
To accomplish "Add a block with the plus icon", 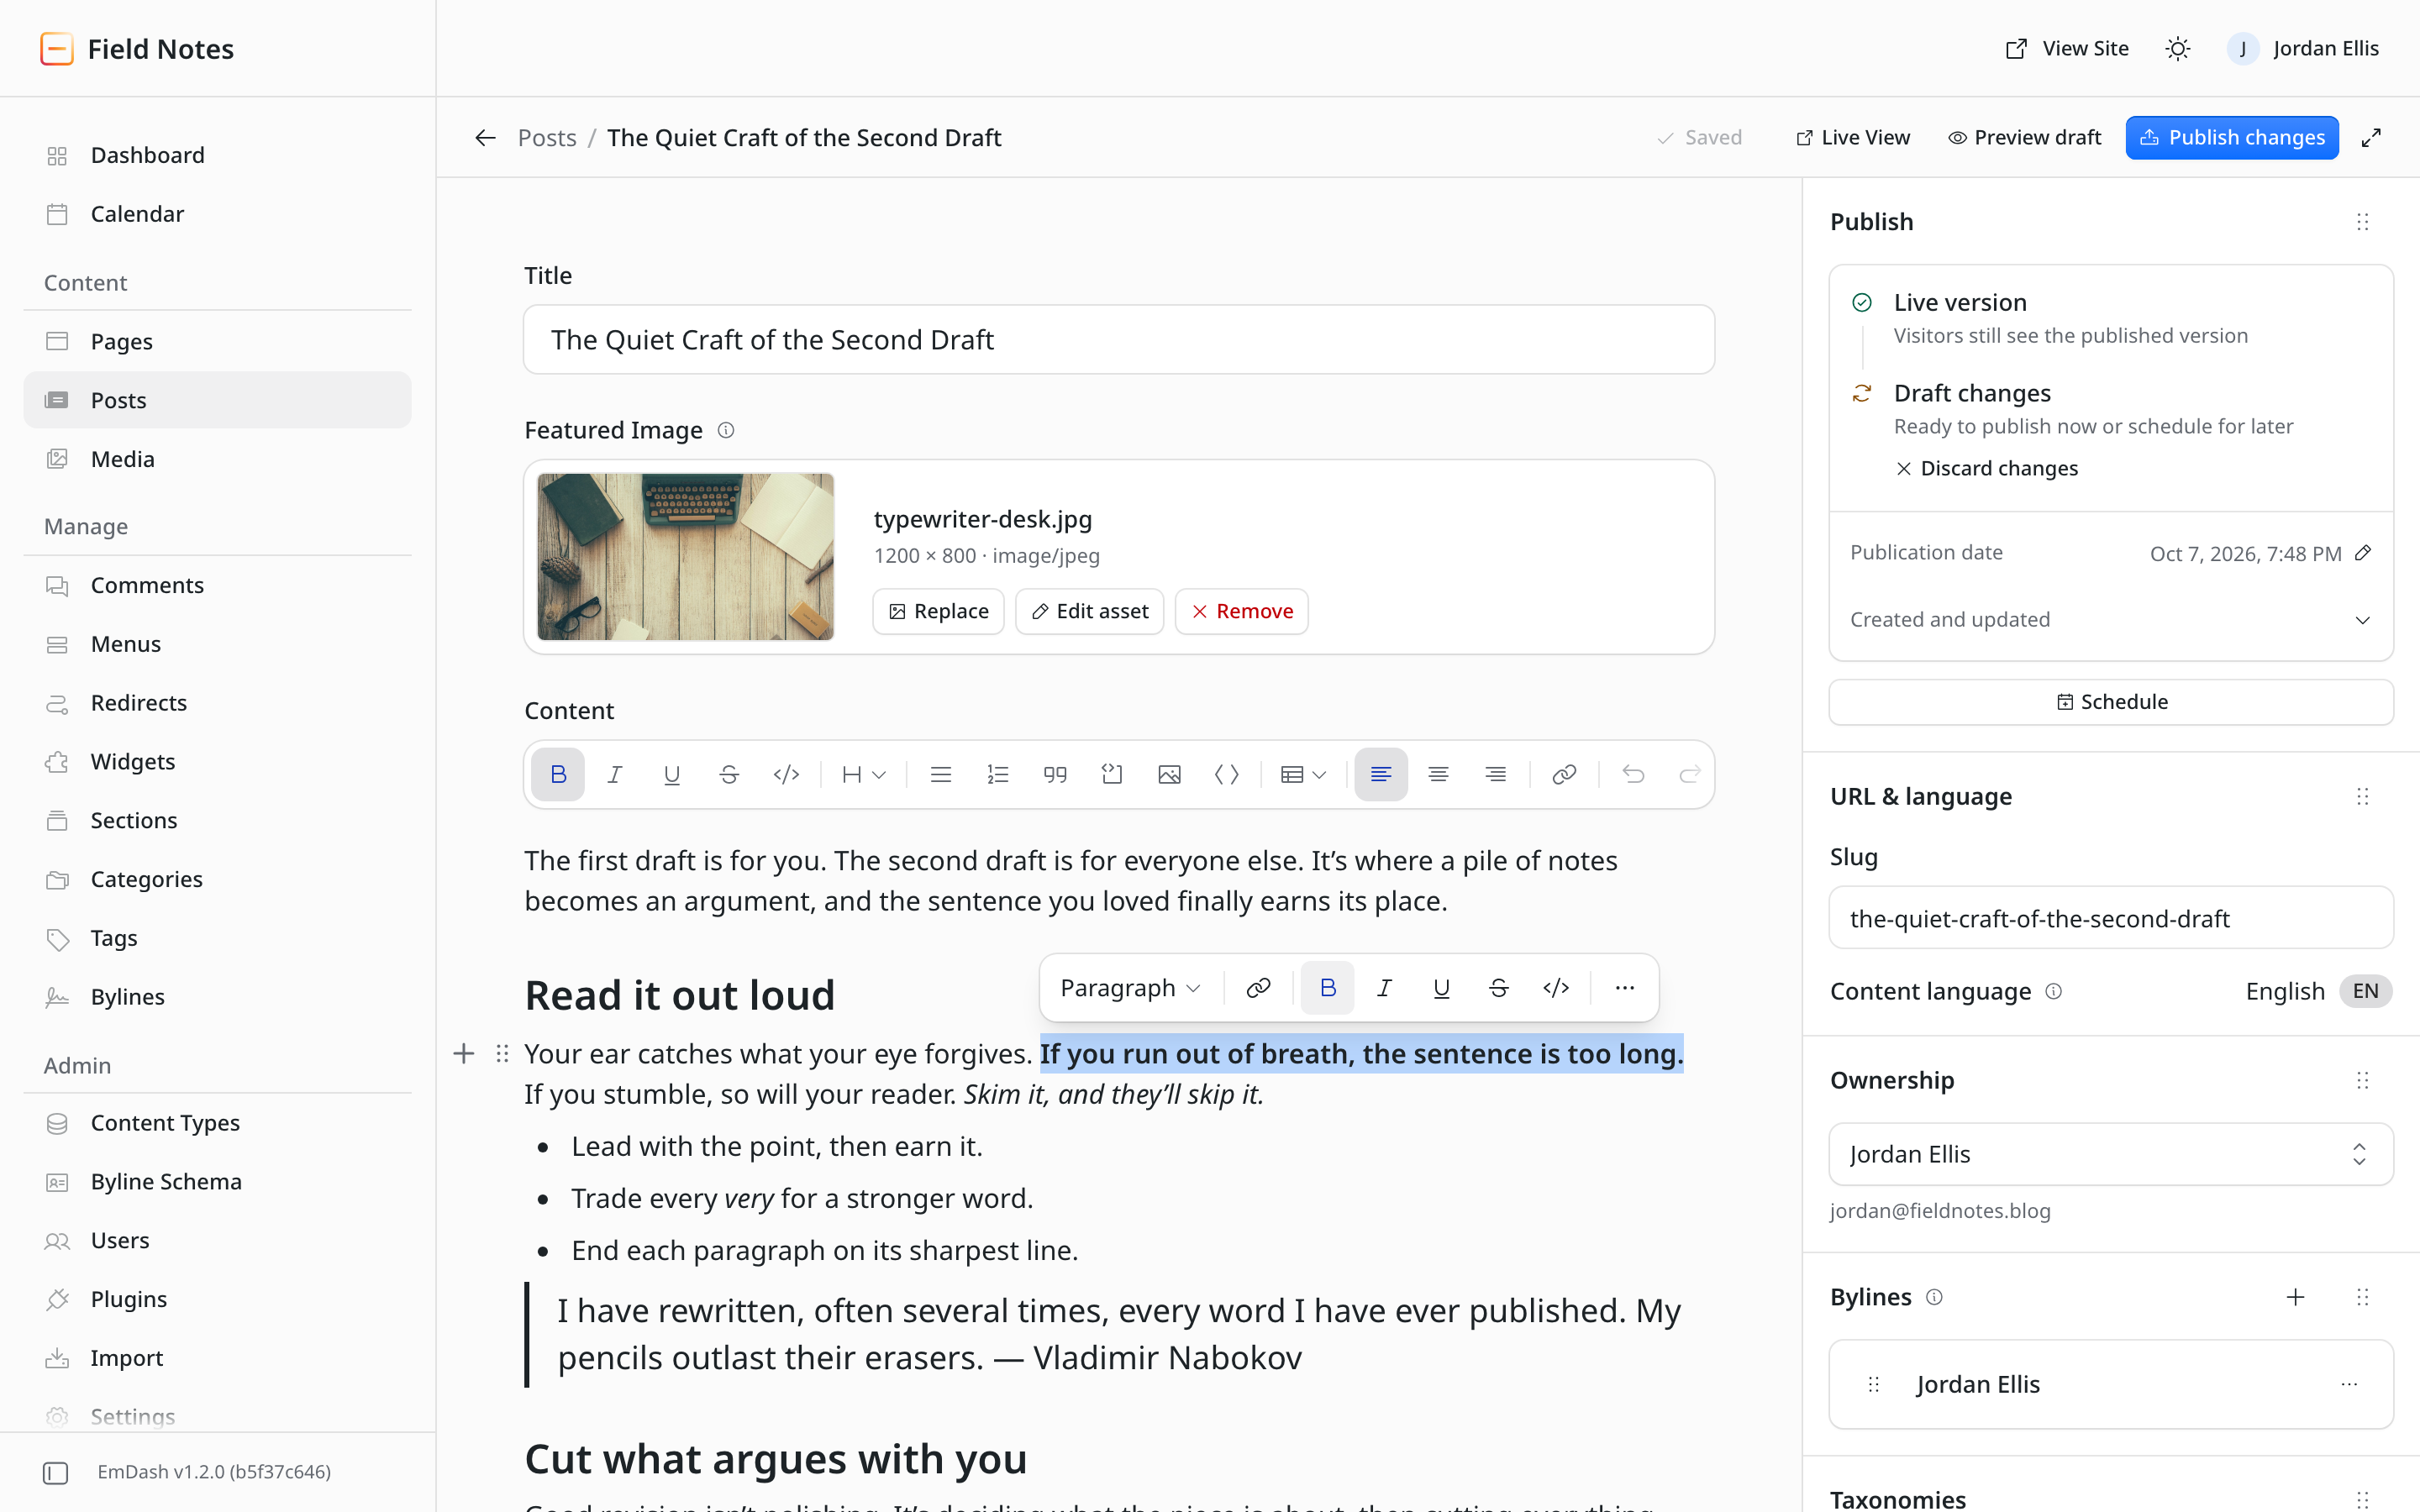I will tap(463, 1053).
